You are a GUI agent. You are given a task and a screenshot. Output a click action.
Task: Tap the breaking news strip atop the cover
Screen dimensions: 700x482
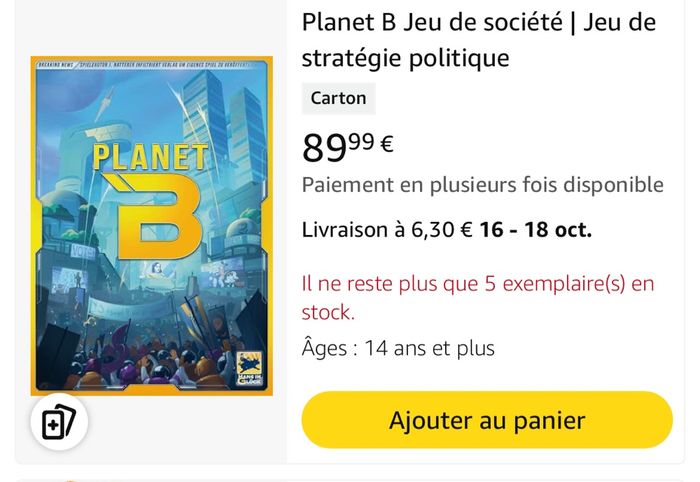(151, 66)
